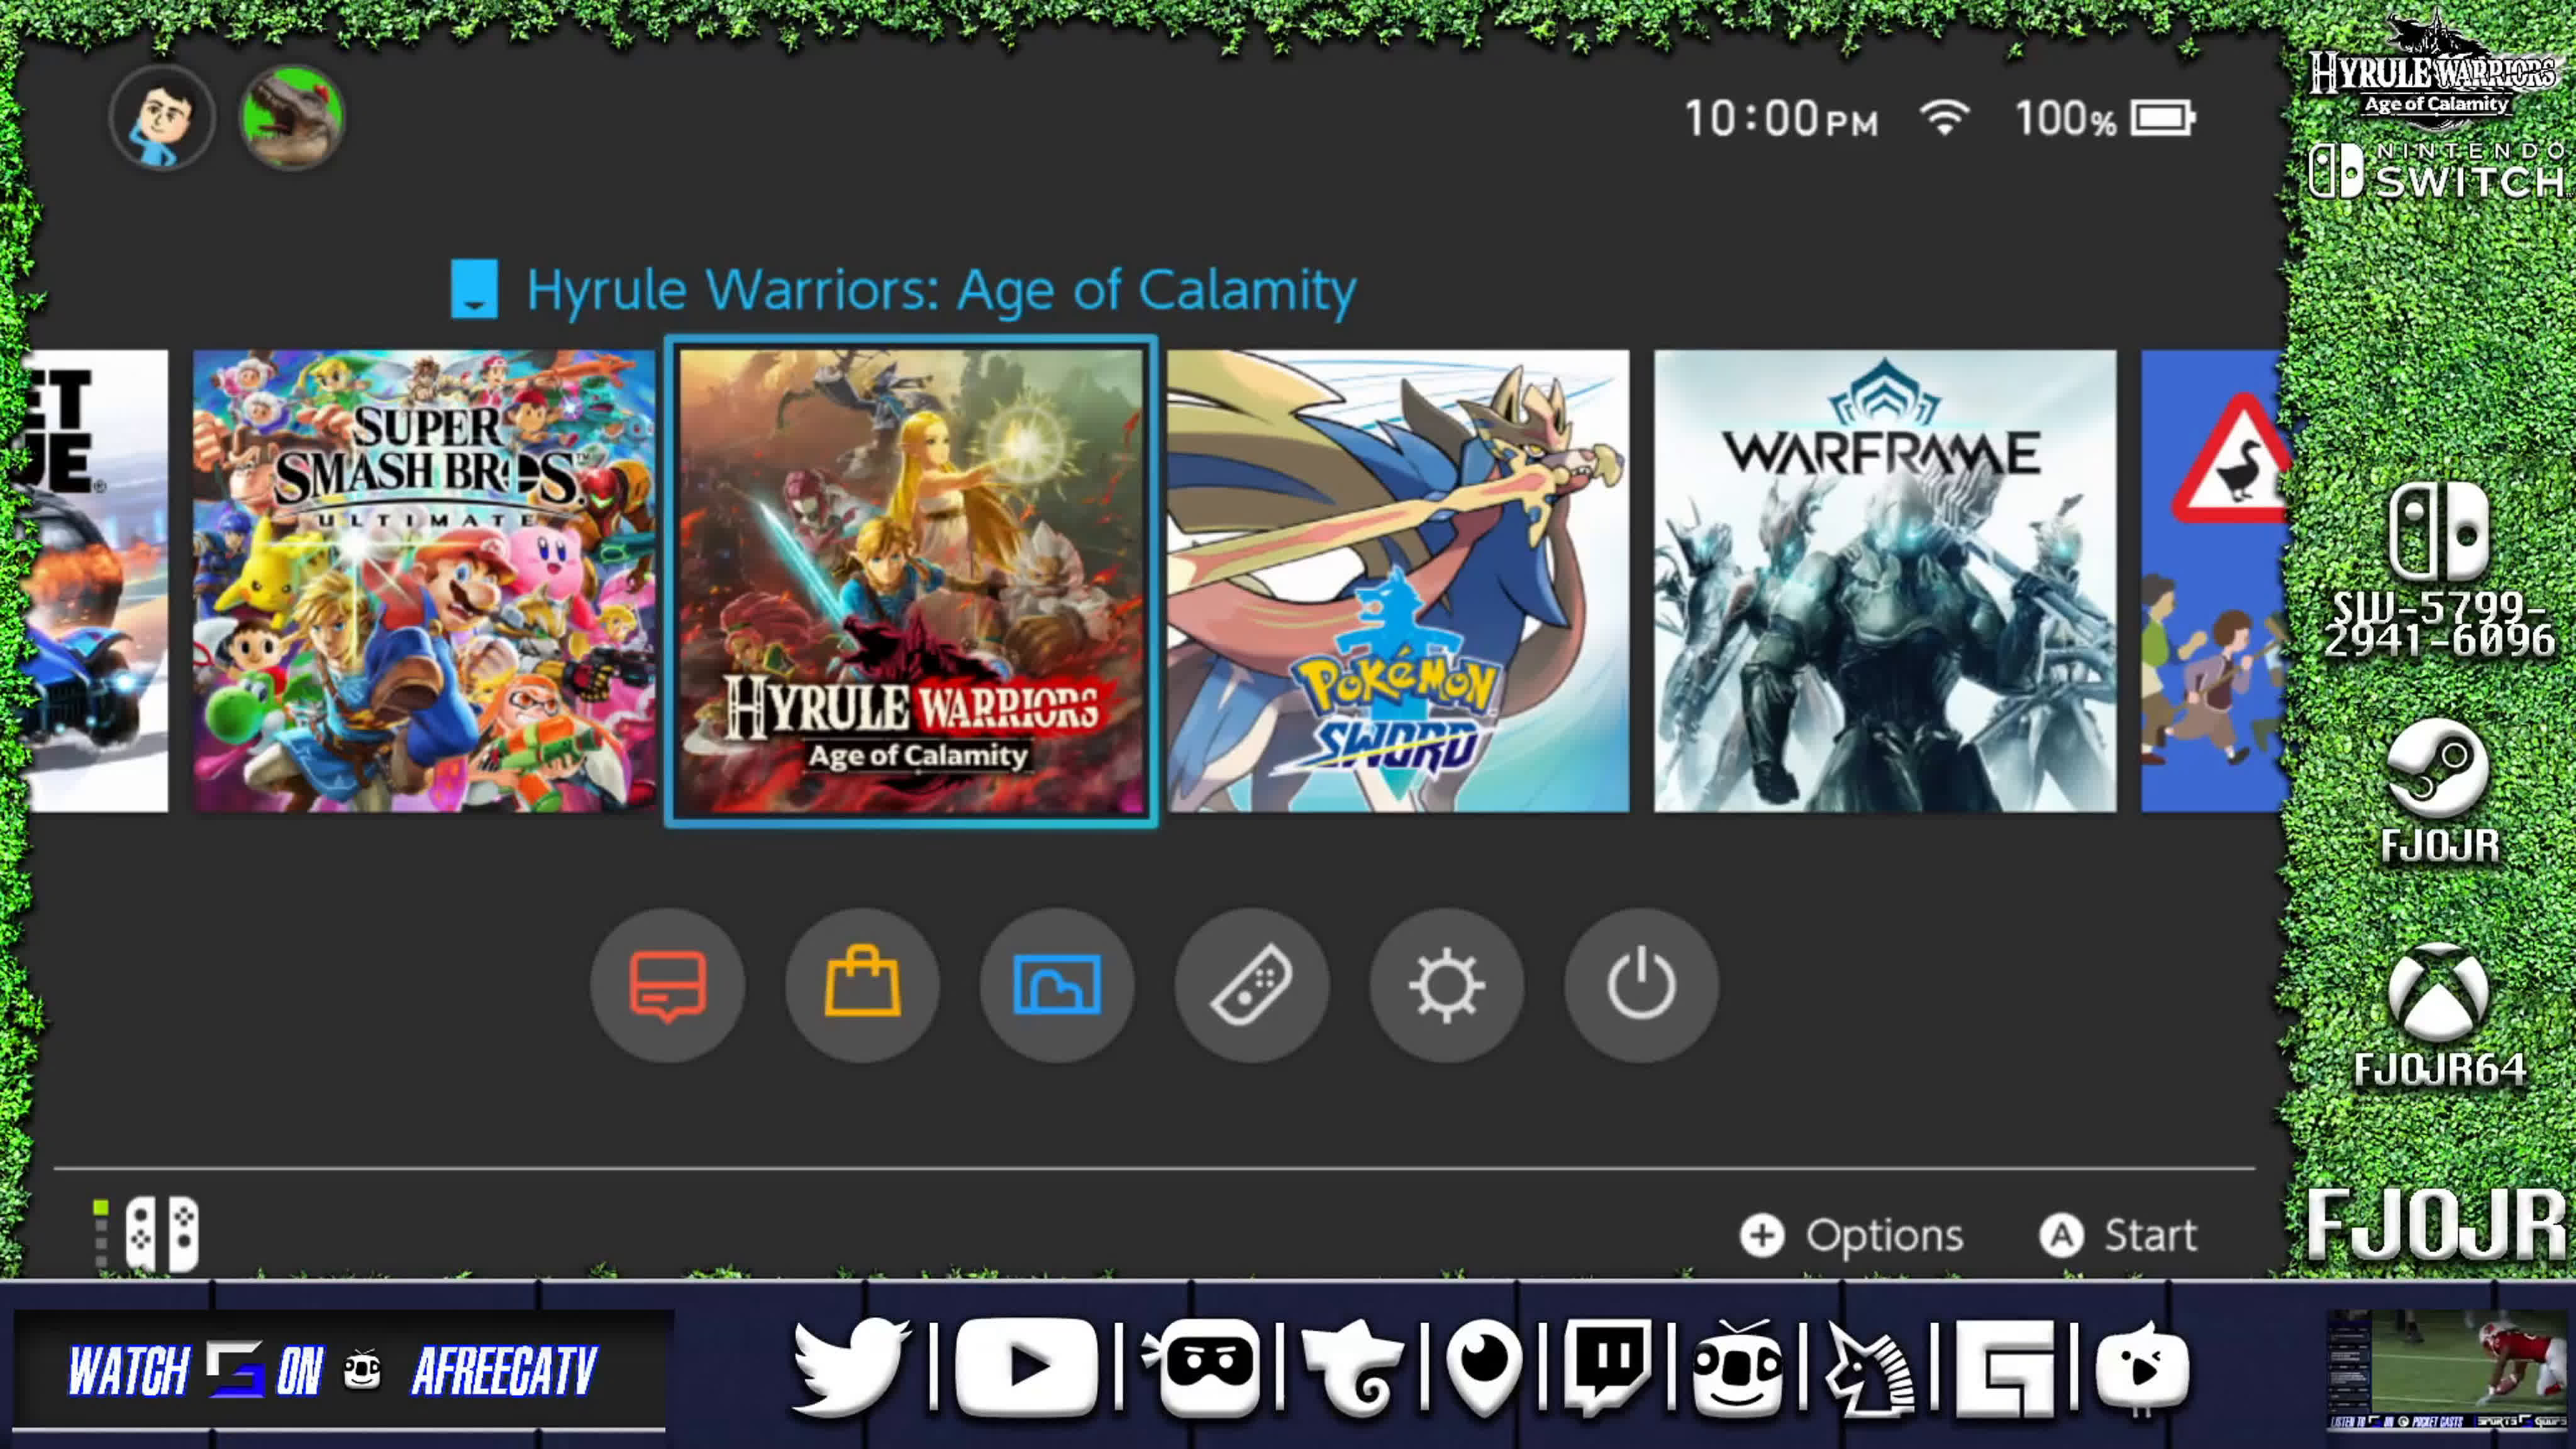Open the Nintendo Switch News icon

667,985
